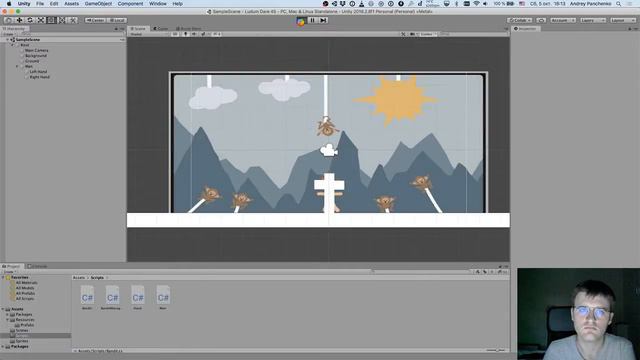The image size is (640, 360).
Task: Open the Layers dropdown
Action: click(x=593, y=20)
